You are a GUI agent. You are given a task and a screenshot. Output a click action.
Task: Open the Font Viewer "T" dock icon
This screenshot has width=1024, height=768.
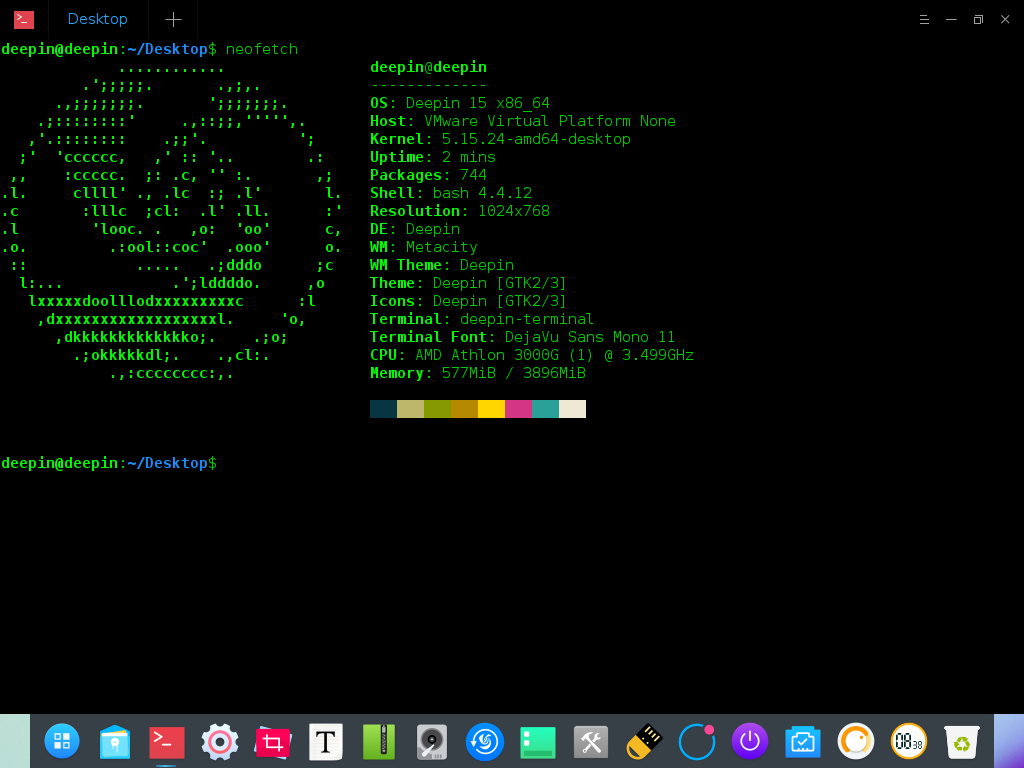pos(325,742)
